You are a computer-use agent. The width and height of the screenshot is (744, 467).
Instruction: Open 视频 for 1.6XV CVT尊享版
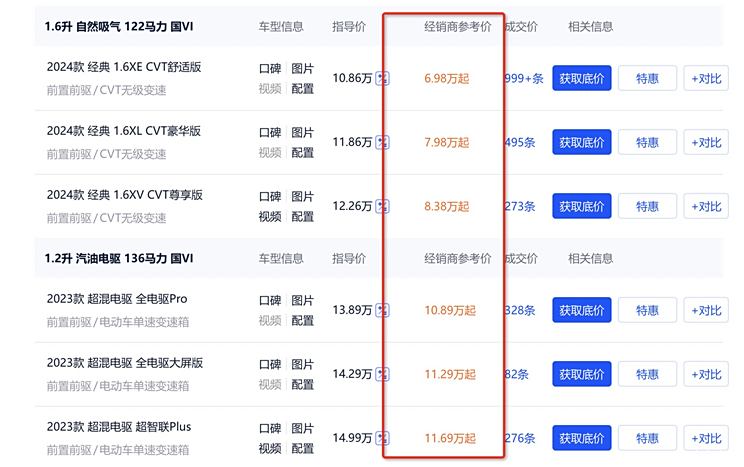[x=270, y=217]
